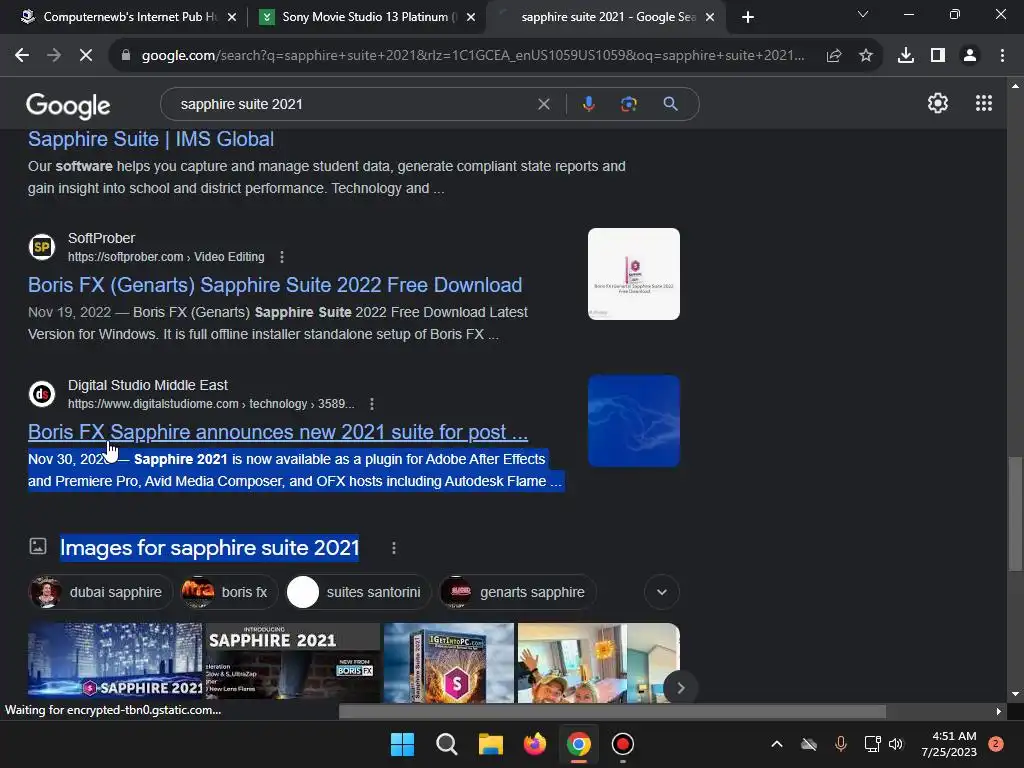Filter images by suites santorini
This screenshot has width=1024, height=768.
pos(358,592)
